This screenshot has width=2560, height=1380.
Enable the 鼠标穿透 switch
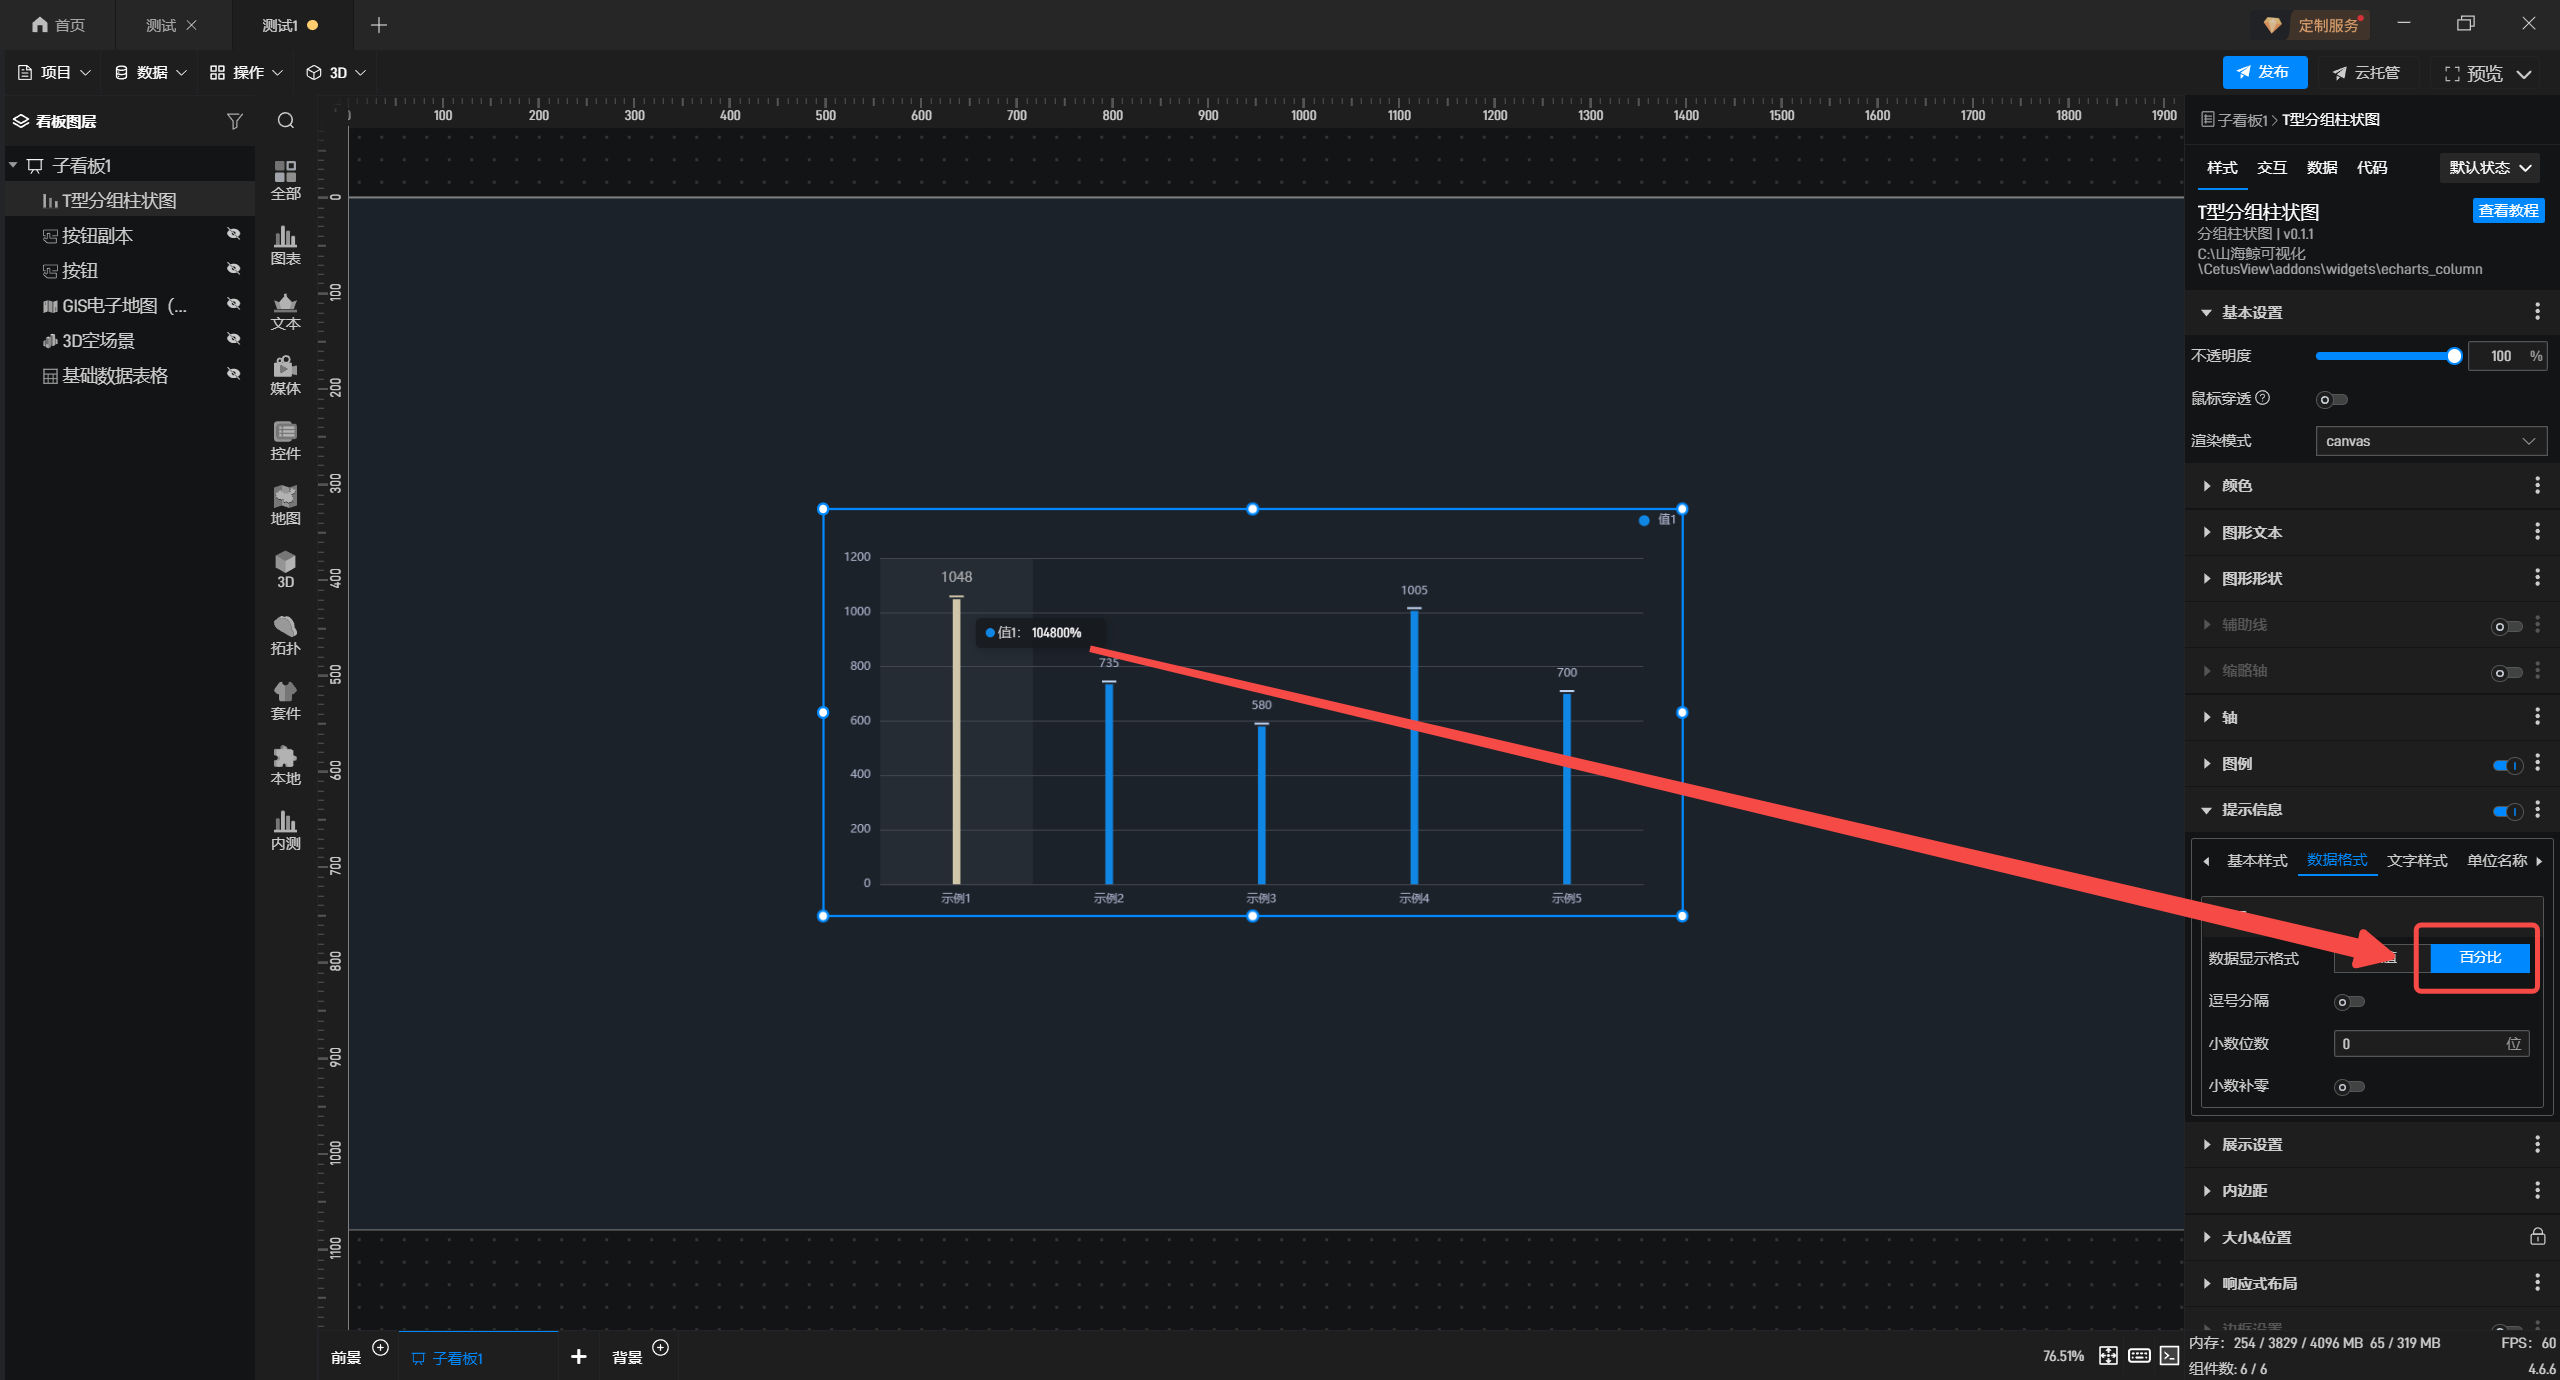click(x=2331, y=399)
